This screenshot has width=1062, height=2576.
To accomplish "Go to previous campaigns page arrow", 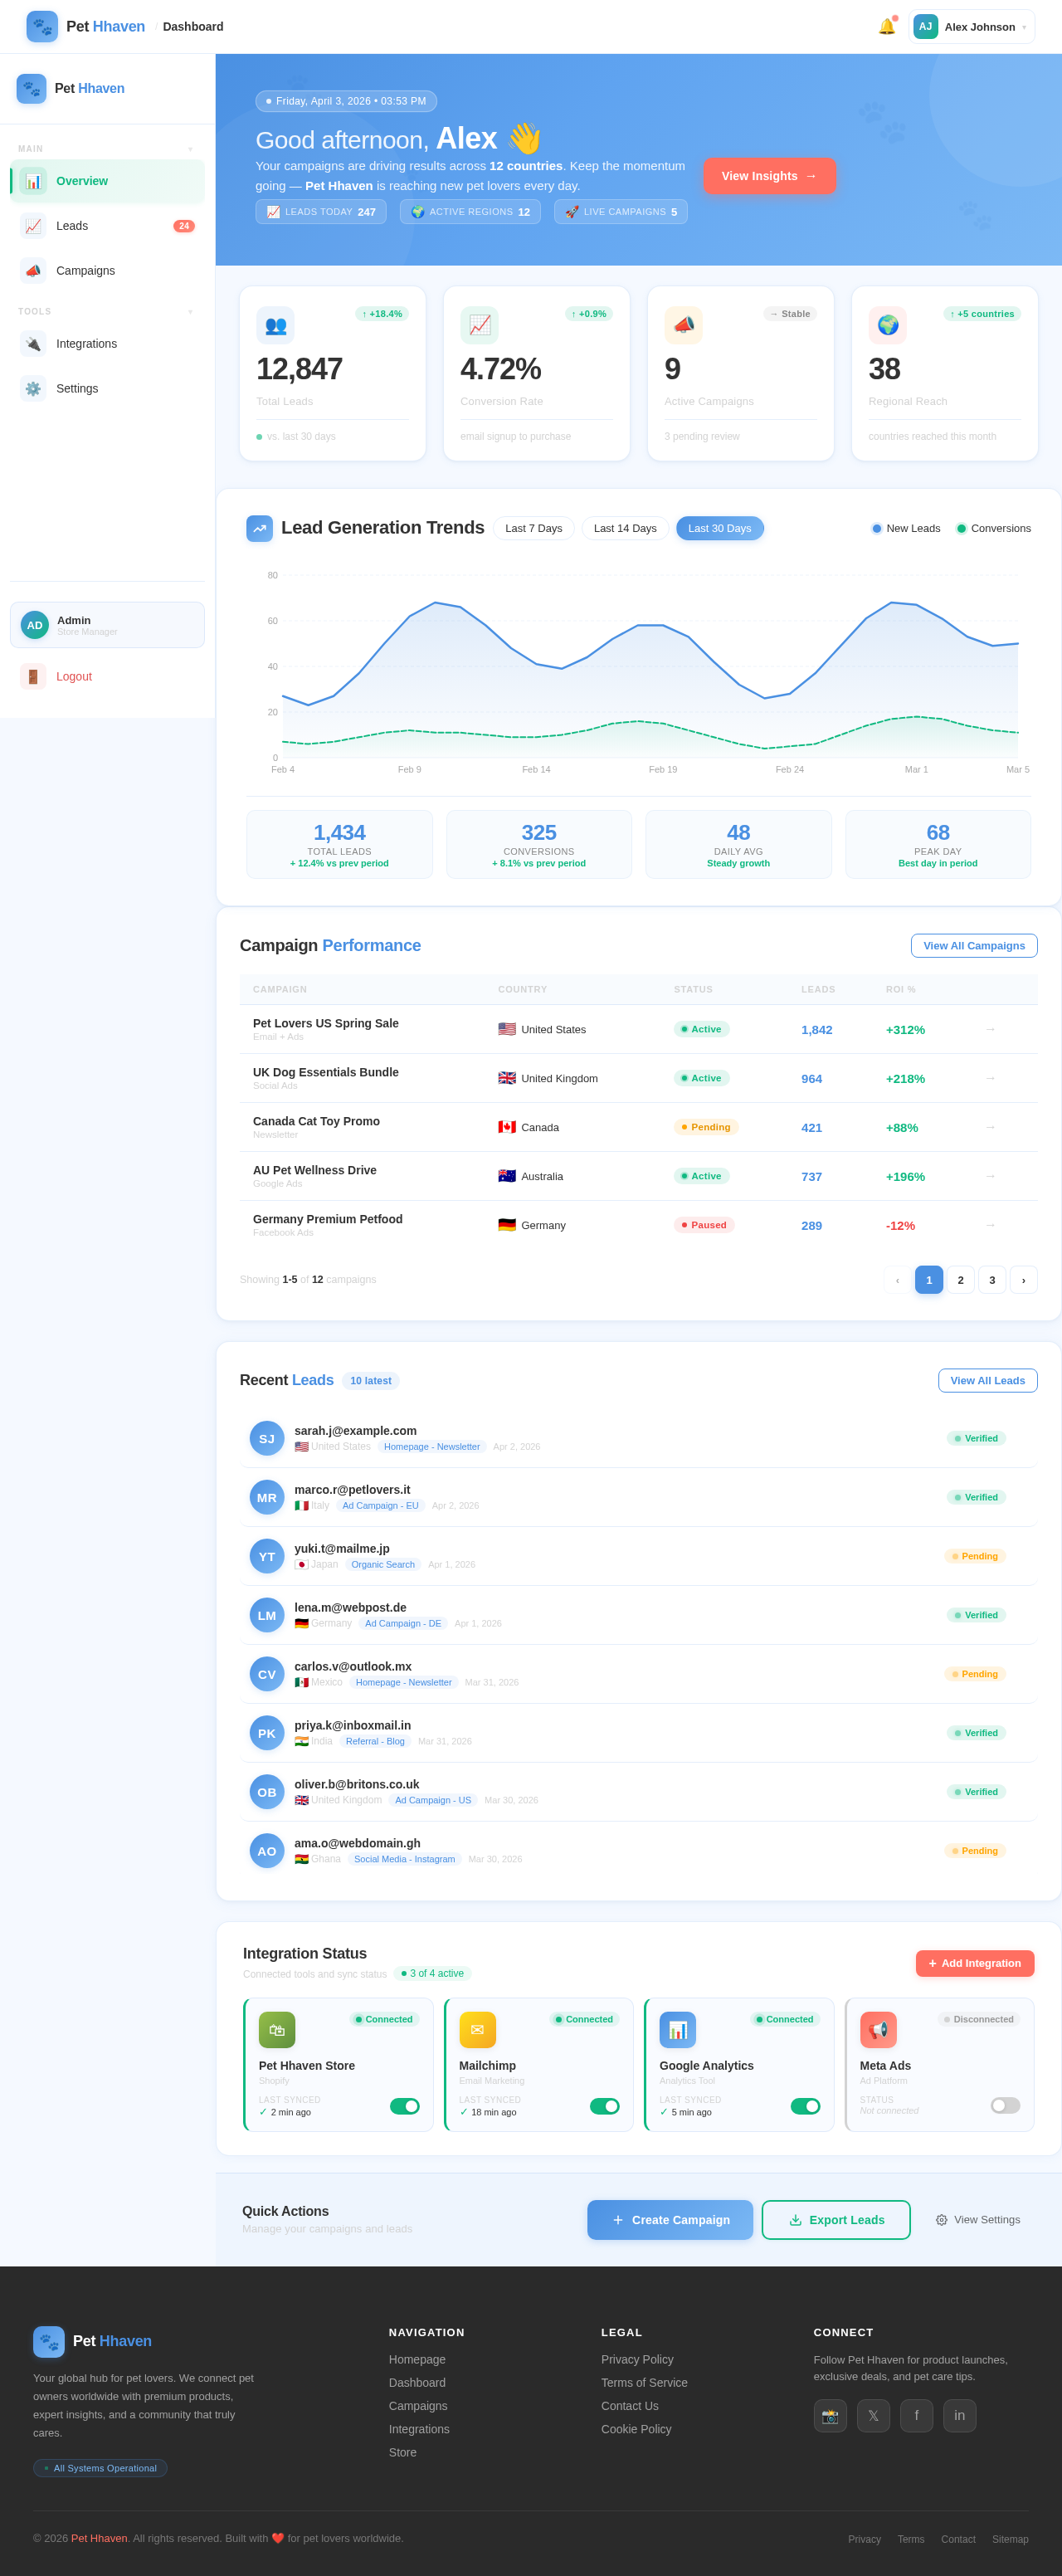I will click(897, 1280).
